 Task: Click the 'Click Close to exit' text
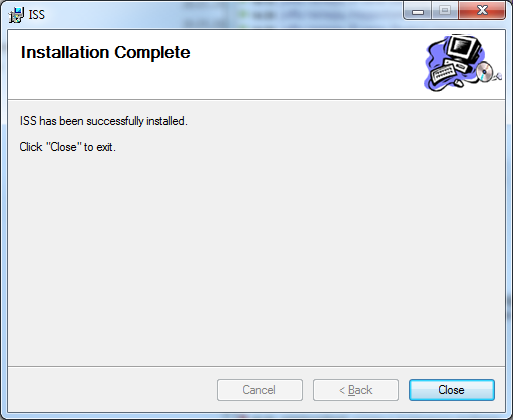(67, 147)
